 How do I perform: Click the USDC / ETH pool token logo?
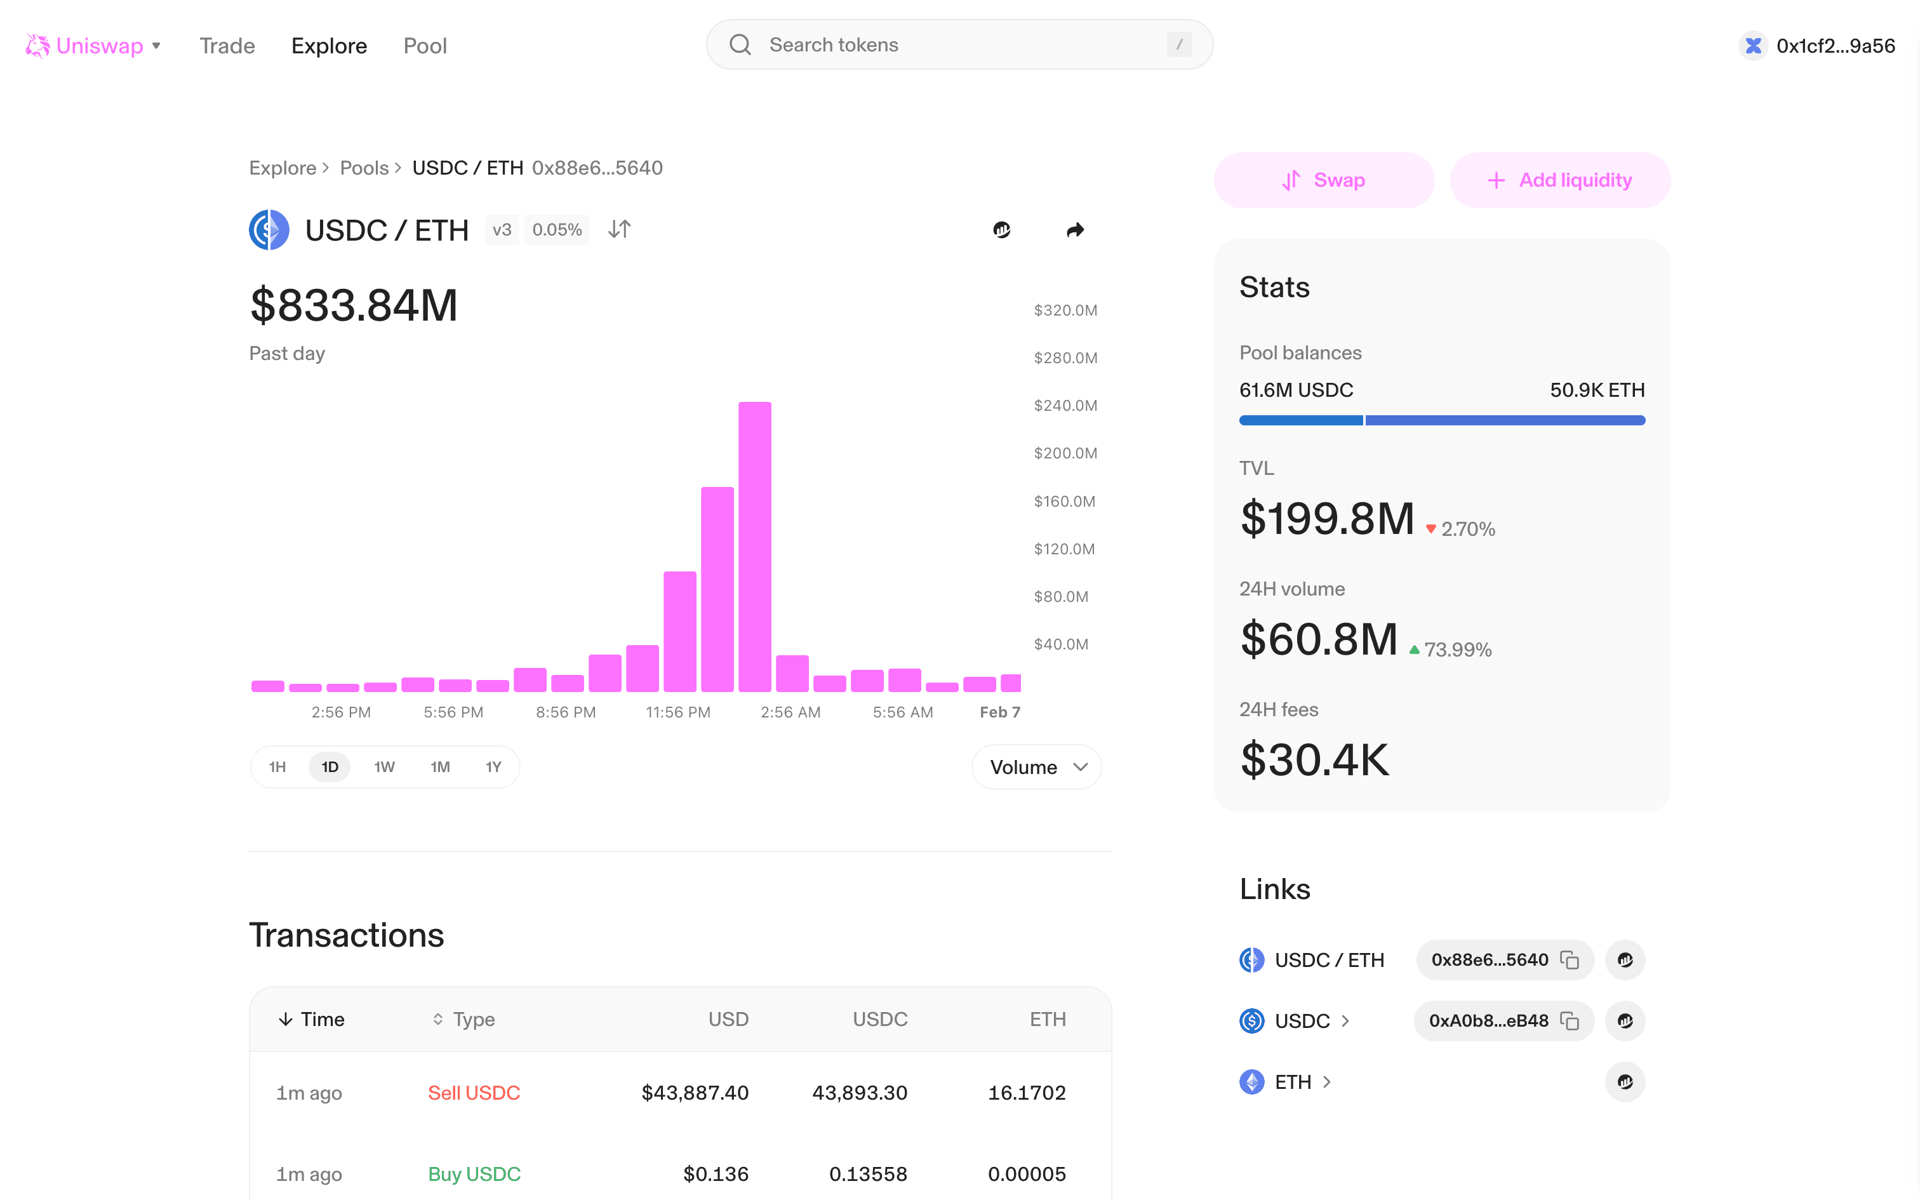pos(269,230)
